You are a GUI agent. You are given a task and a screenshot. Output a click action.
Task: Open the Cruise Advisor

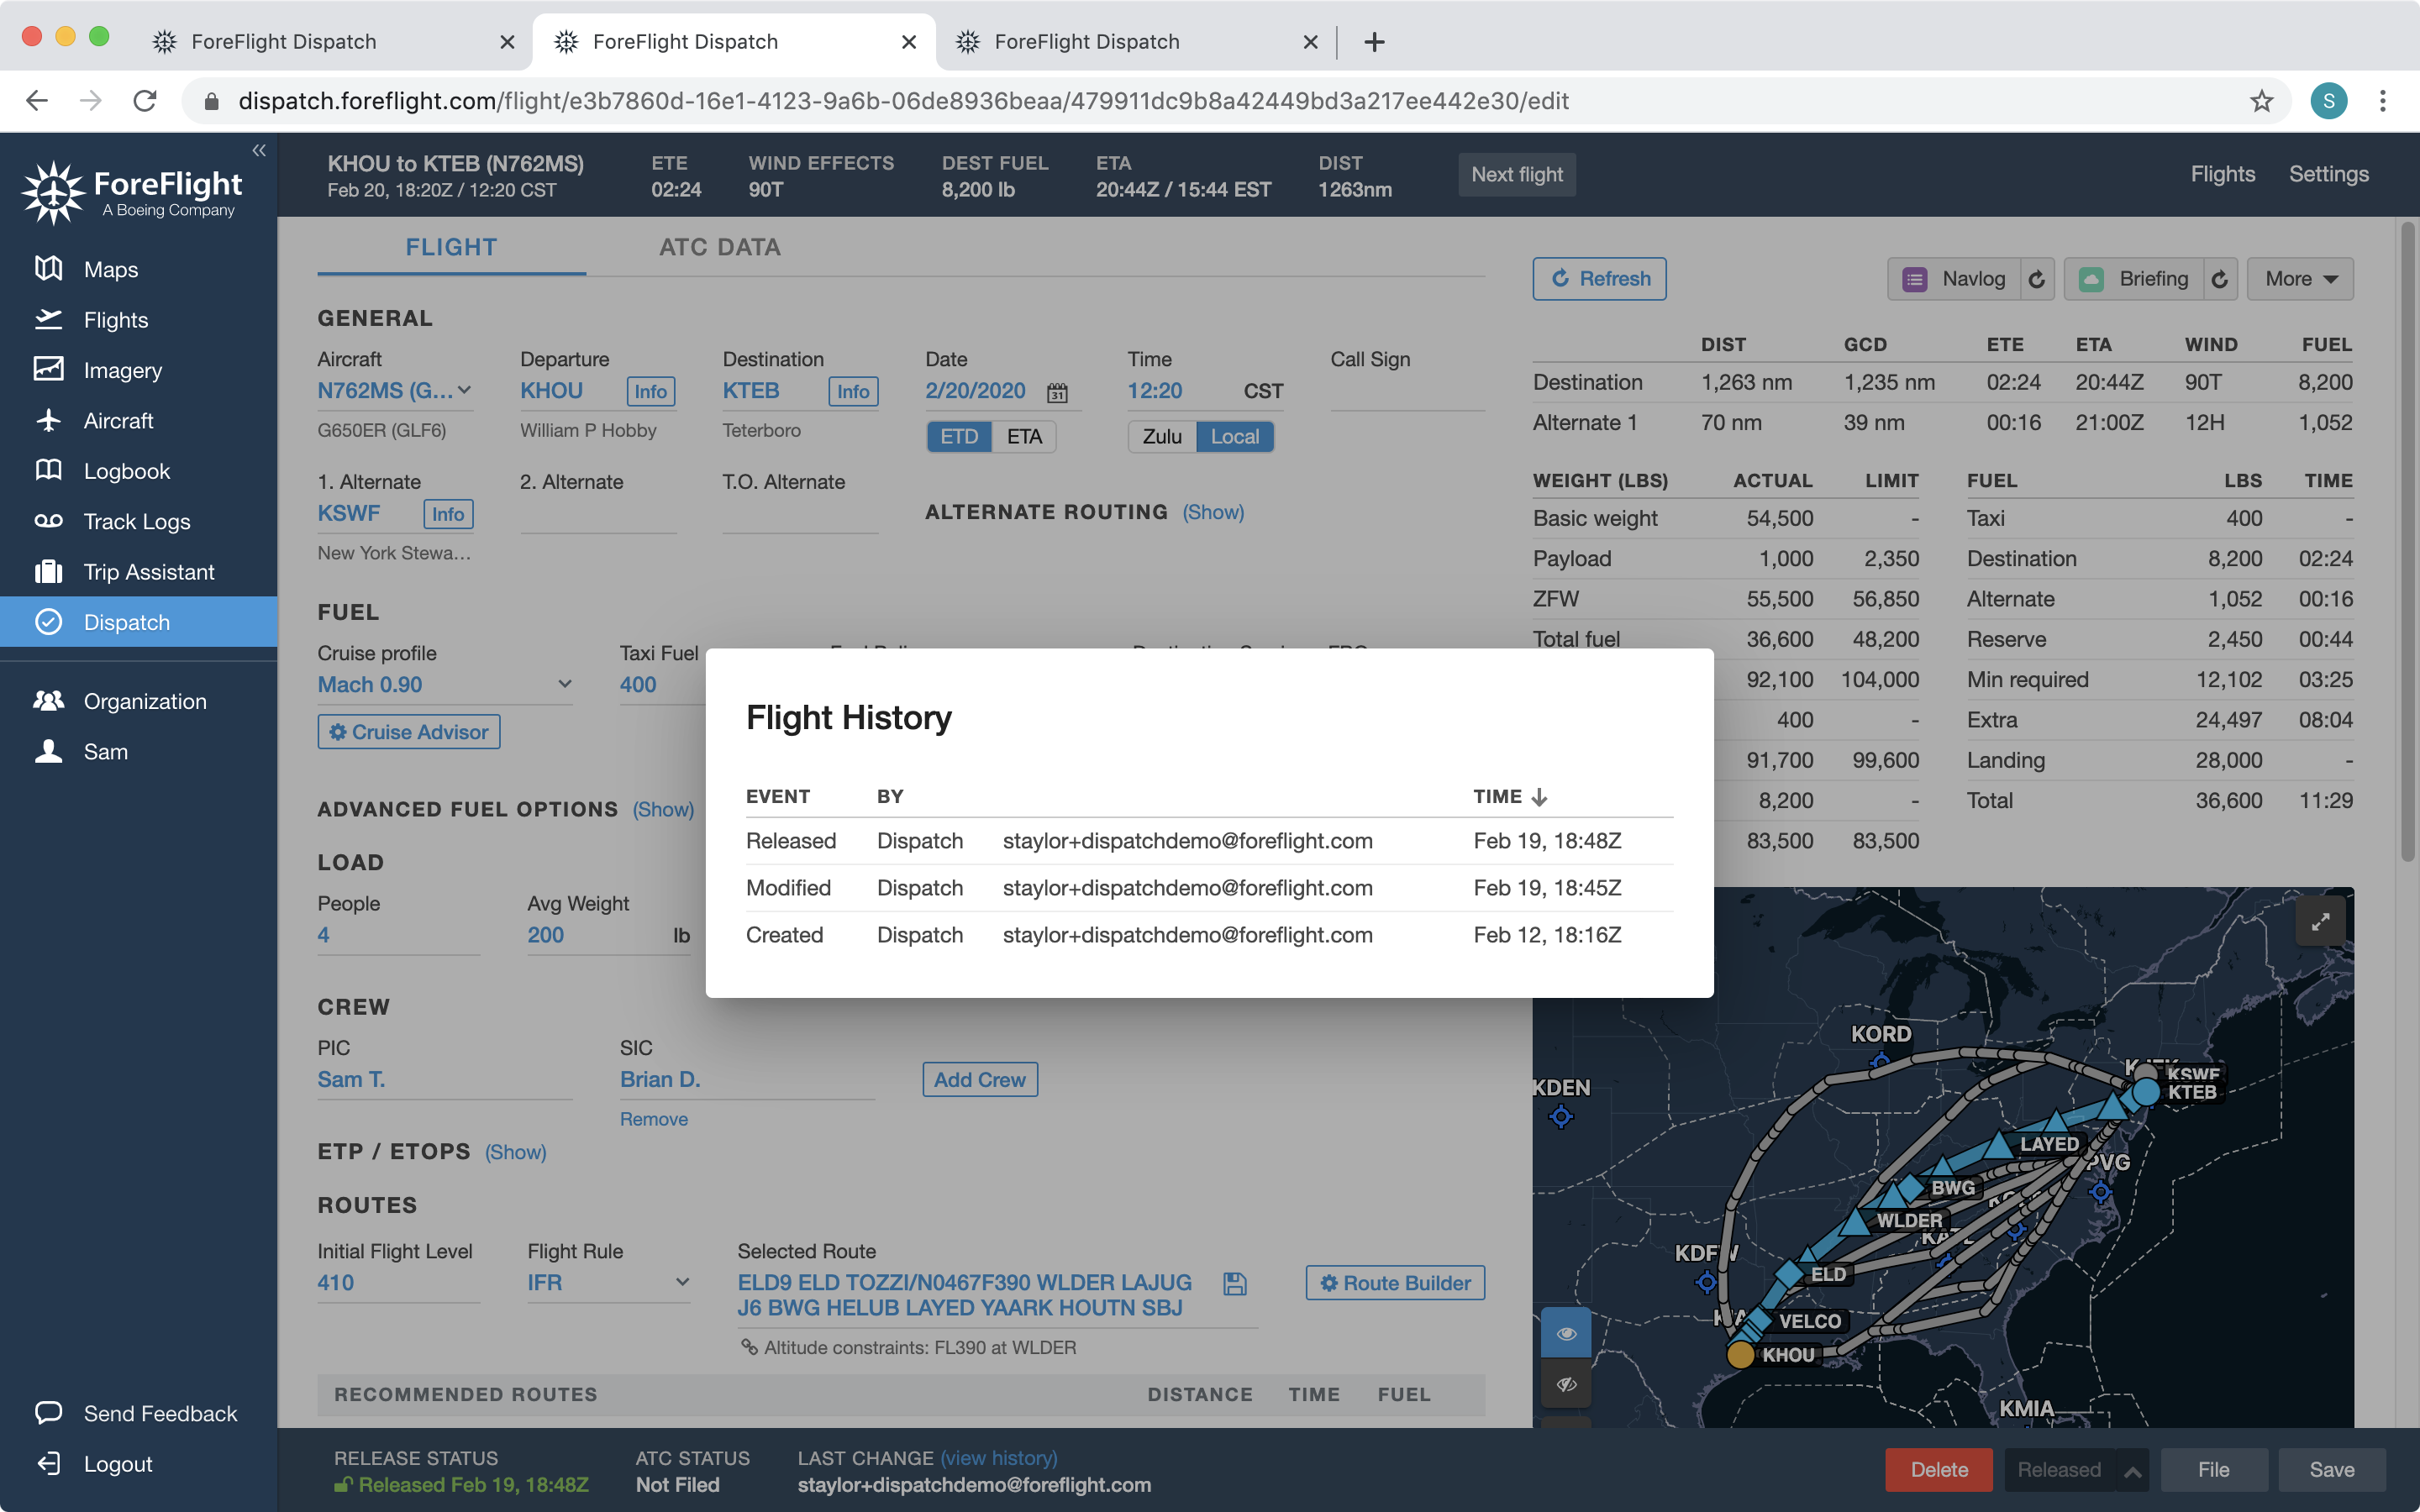(x=409, y=731)
